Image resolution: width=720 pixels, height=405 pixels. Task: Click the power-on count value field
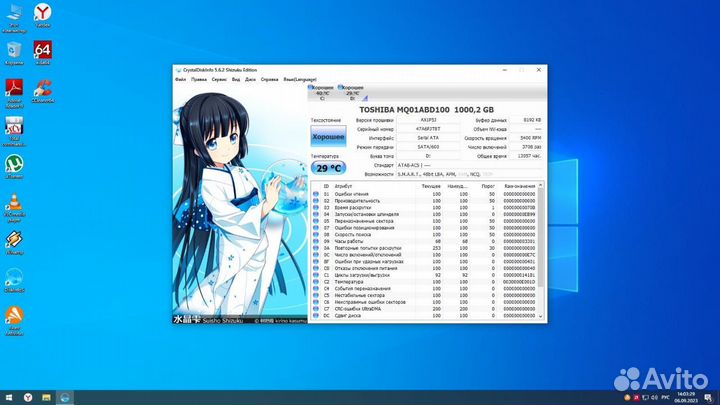(x=526, y=147)
